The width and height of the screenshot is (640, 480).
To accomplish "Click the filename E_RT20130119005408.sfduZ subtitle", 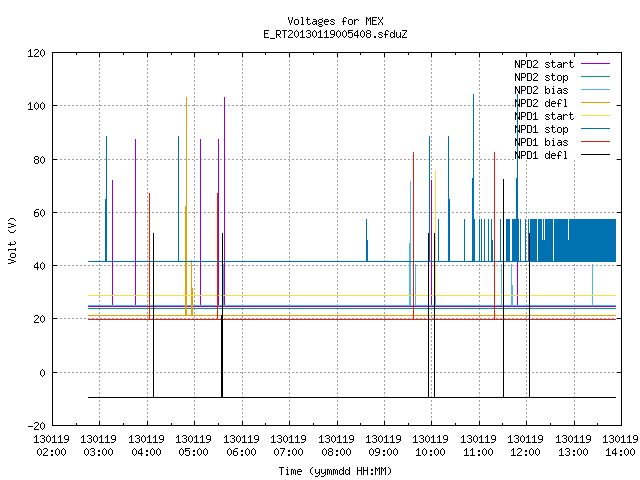I will [335, 34].
